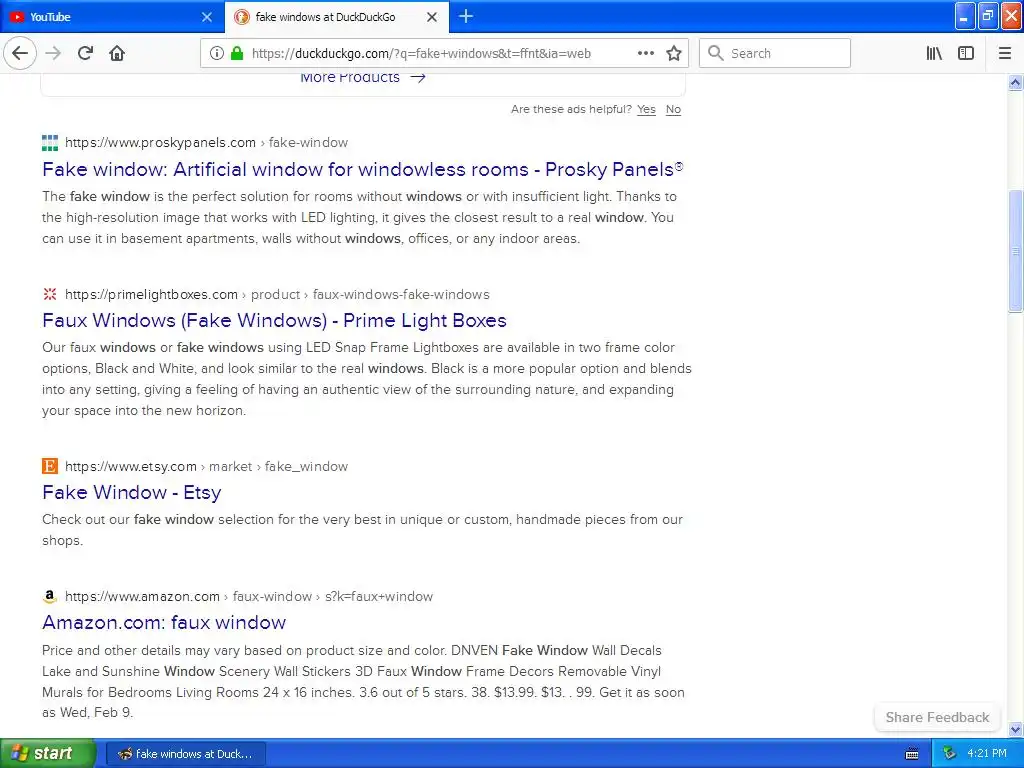Click the primelightboxes.com URL breadcrumb
The height and width of the screenshot is (768, 1024).
tap(277, 294)
